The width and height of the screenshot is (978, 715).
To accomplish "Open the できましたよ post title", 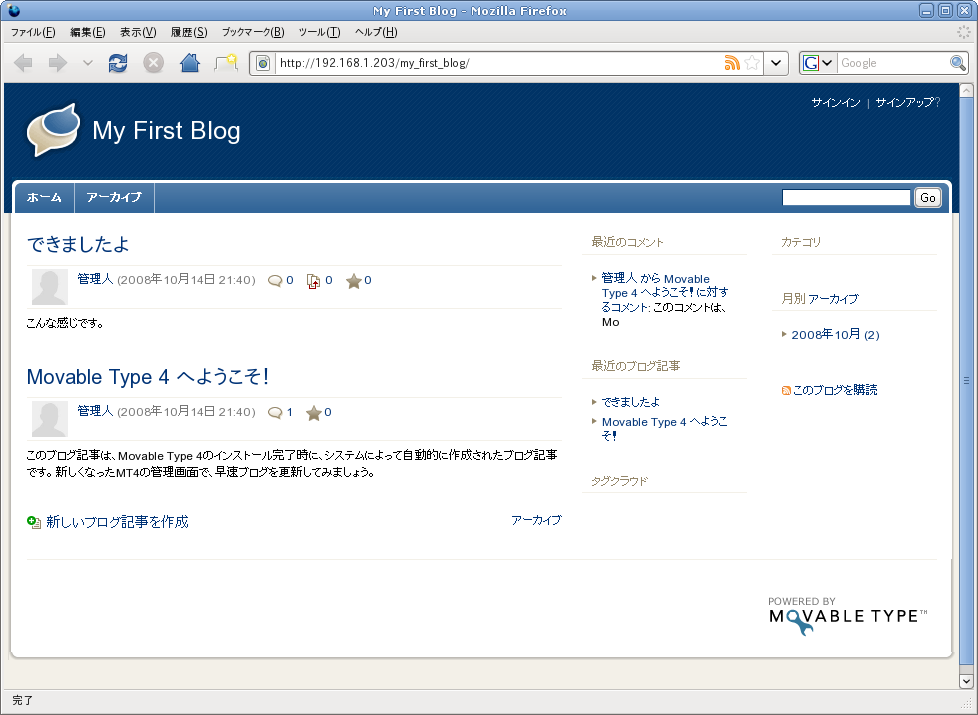I will coord(78,244).
